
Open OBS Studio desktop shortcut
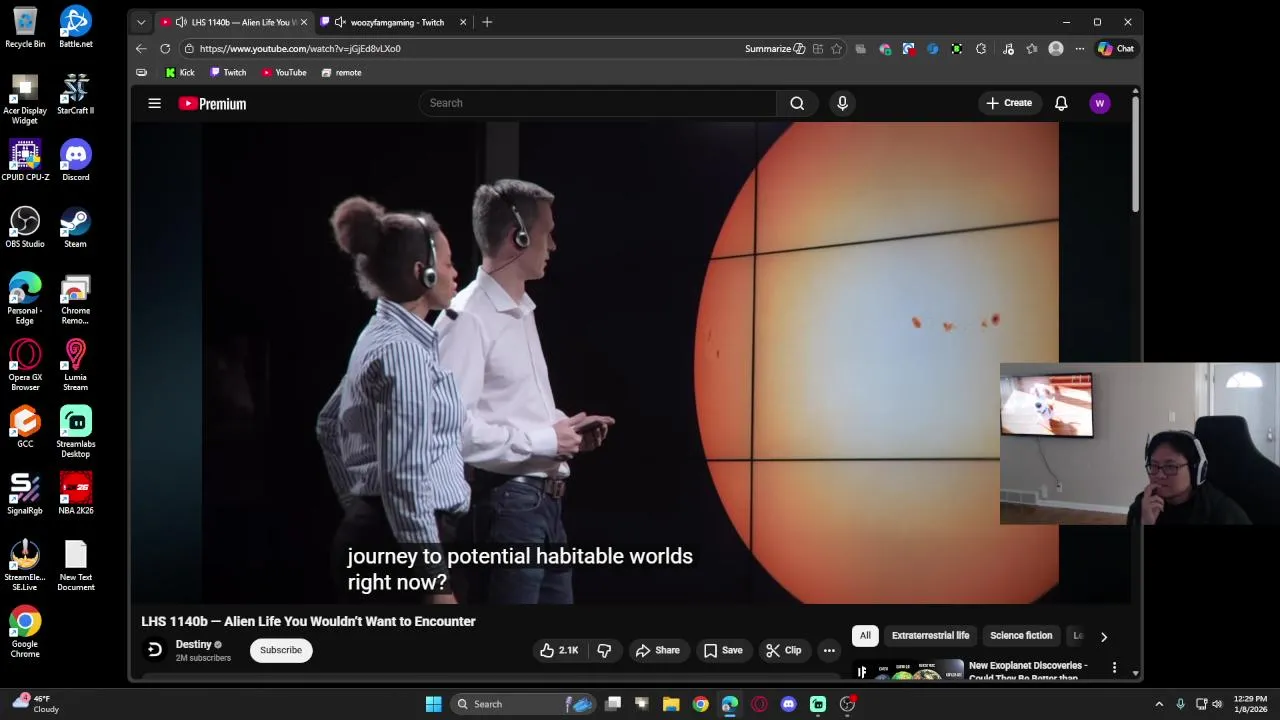pos(25,227)
